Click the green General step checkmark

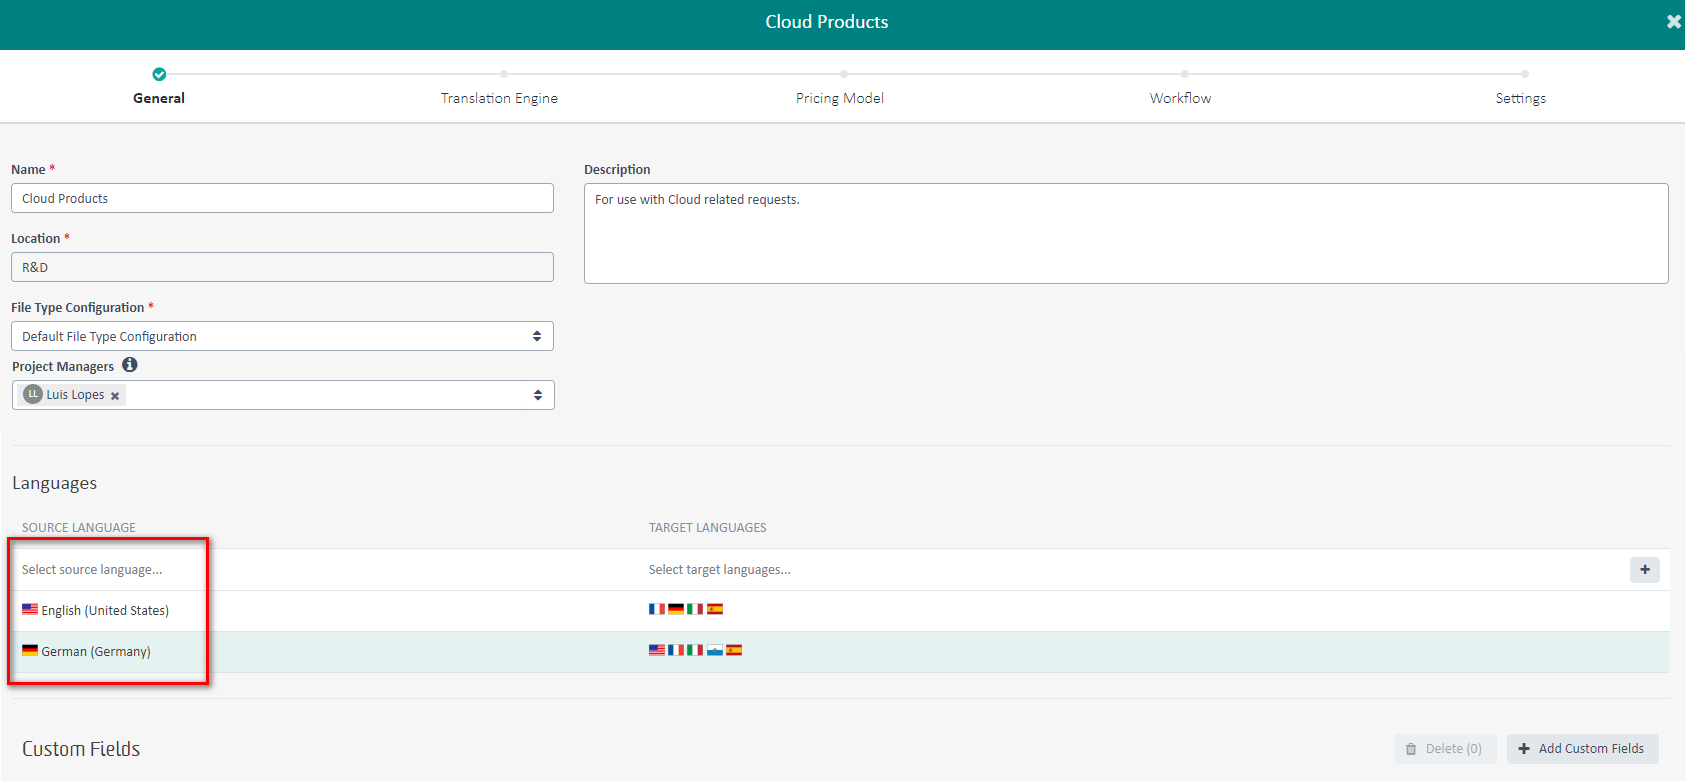(x=159, y=74)
